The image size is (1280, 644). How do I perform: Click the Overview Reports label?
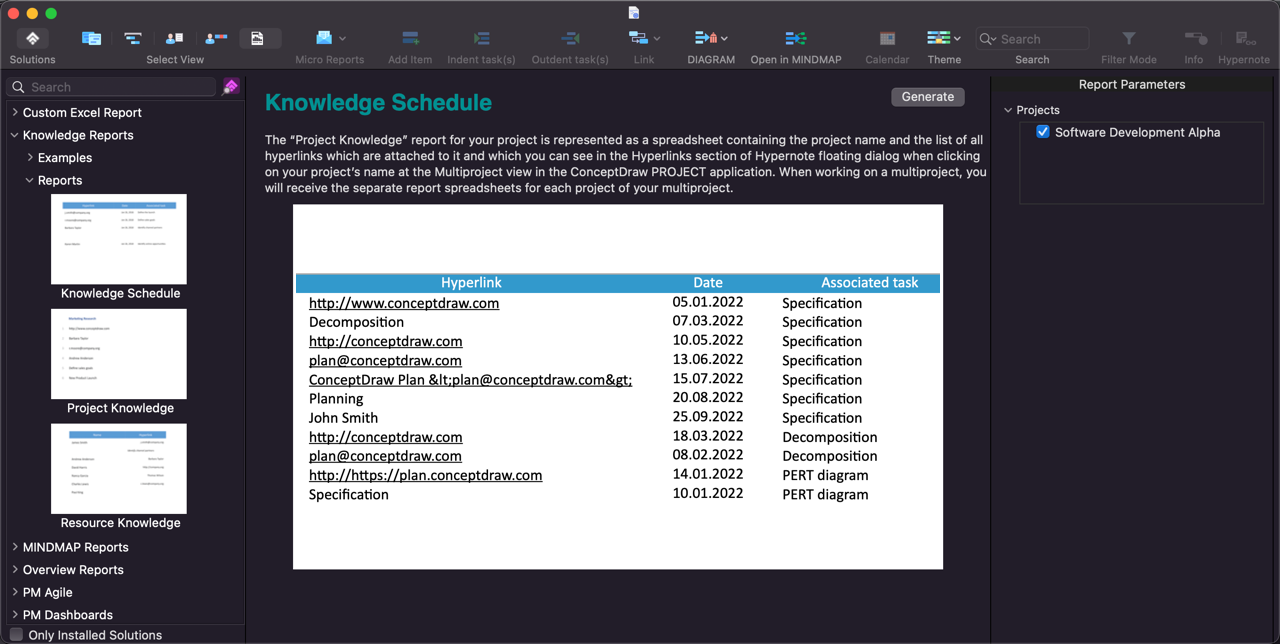point(73,569)
